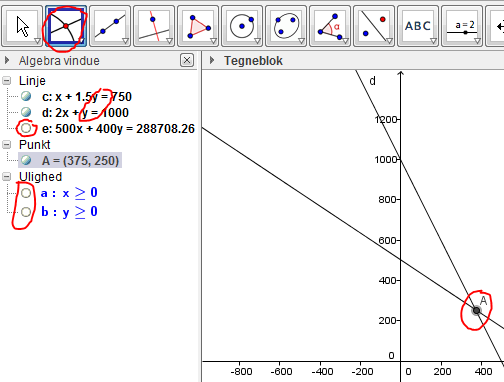This screenshot has height=382, width=504.
Task: Click x-axis tick label -400
Action: (322, 371)
